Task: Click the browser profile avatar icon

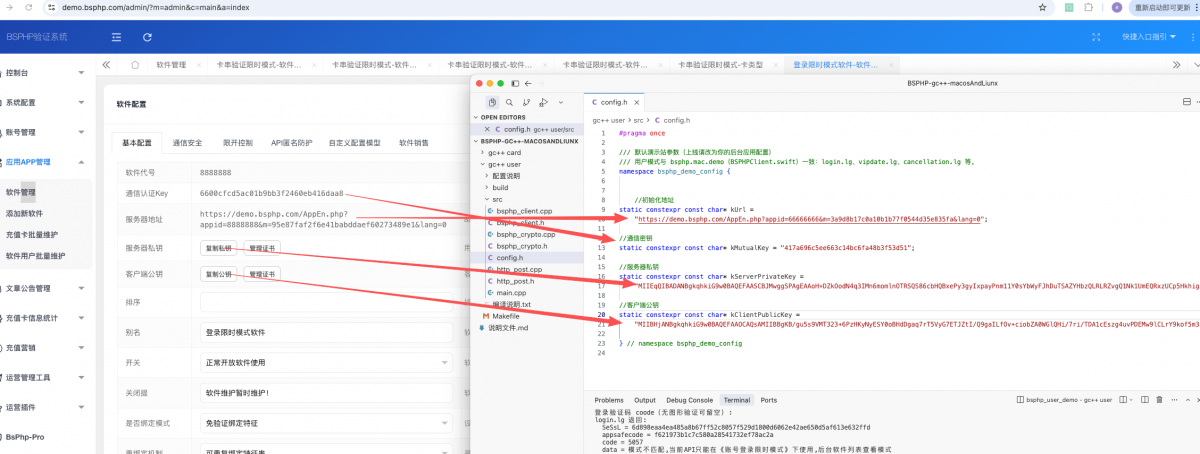Action: pyautogui.click(x=1115, y=6)
